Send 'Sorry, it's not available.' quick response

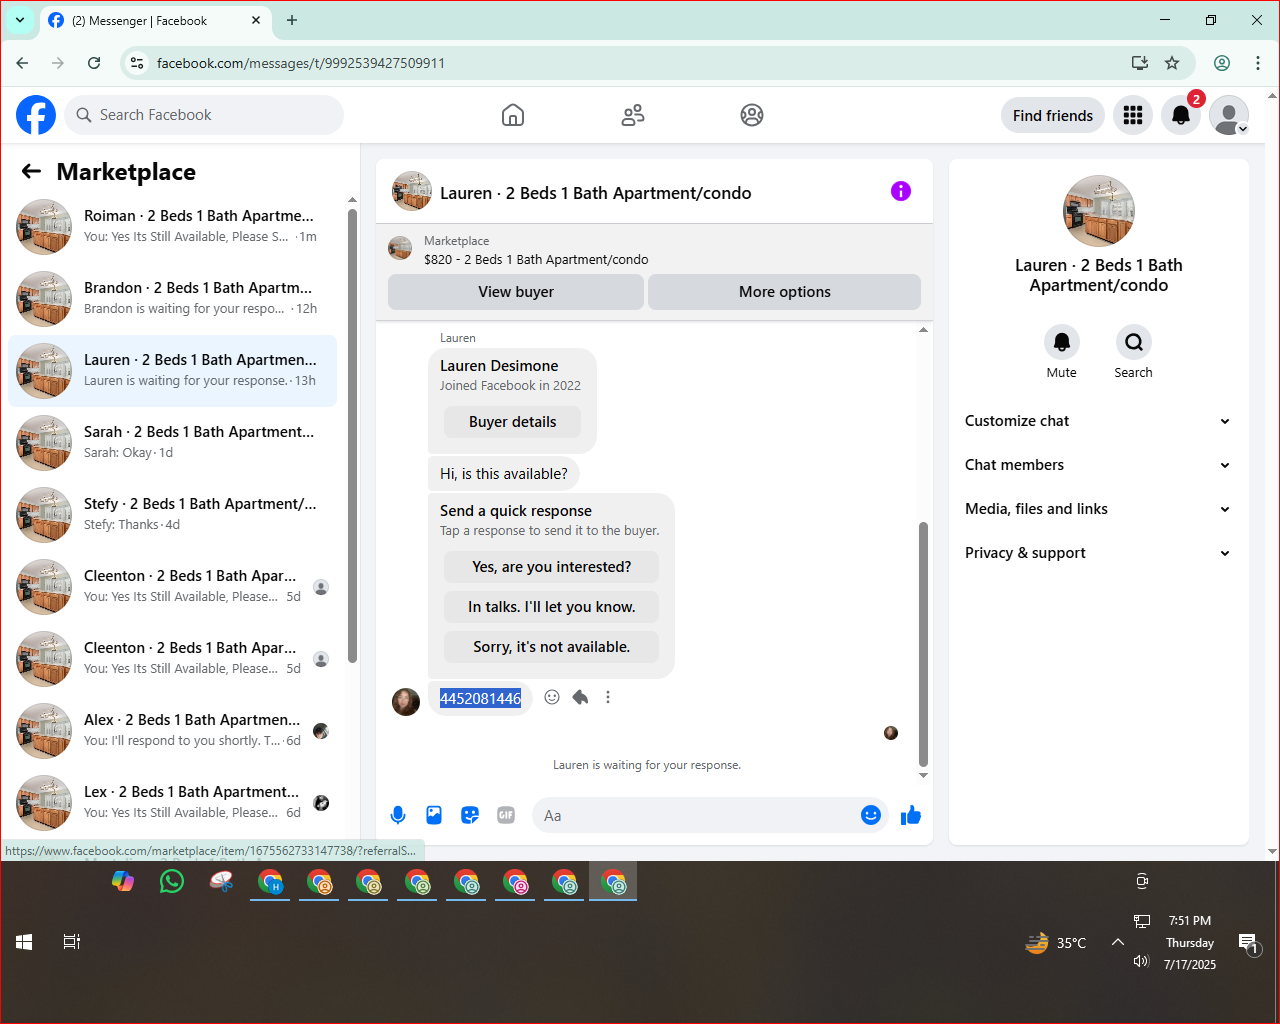coord(551,647)
